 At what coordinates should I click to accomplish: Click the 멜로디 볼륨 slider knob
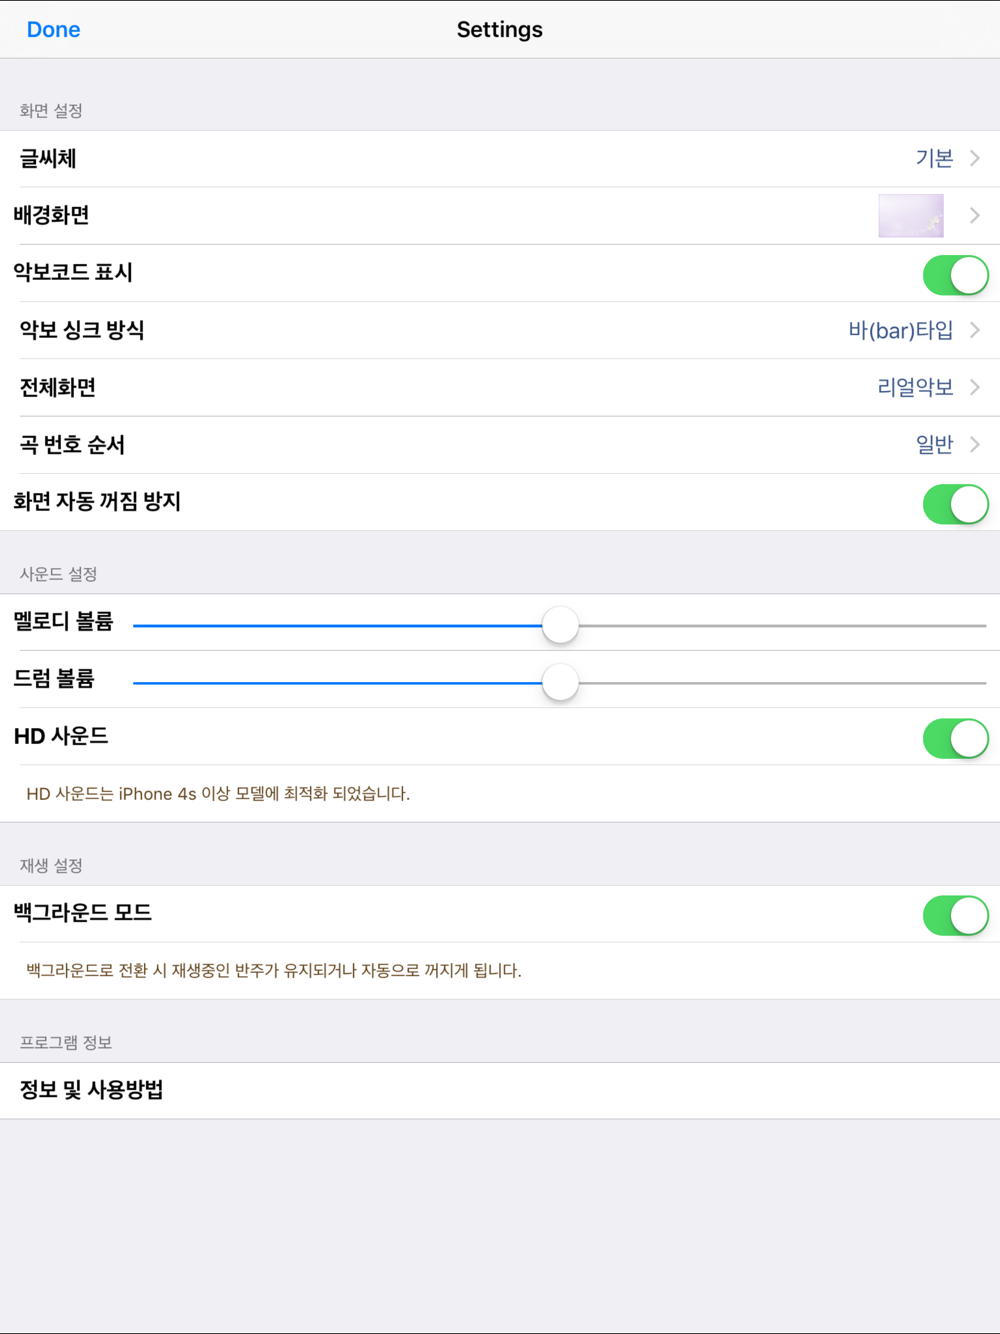(560, 625)
